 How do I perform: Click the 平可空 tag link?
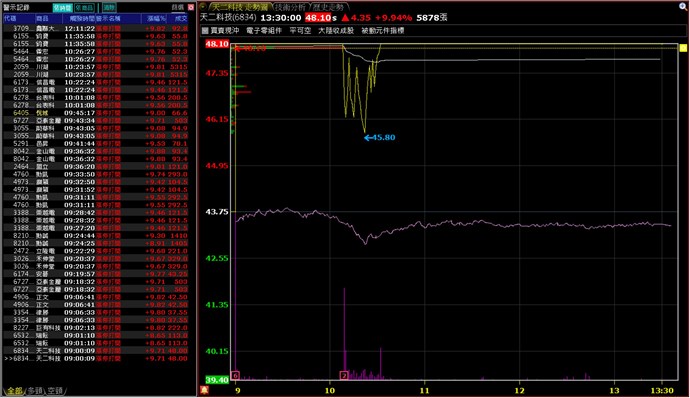[x=300, y=30]
